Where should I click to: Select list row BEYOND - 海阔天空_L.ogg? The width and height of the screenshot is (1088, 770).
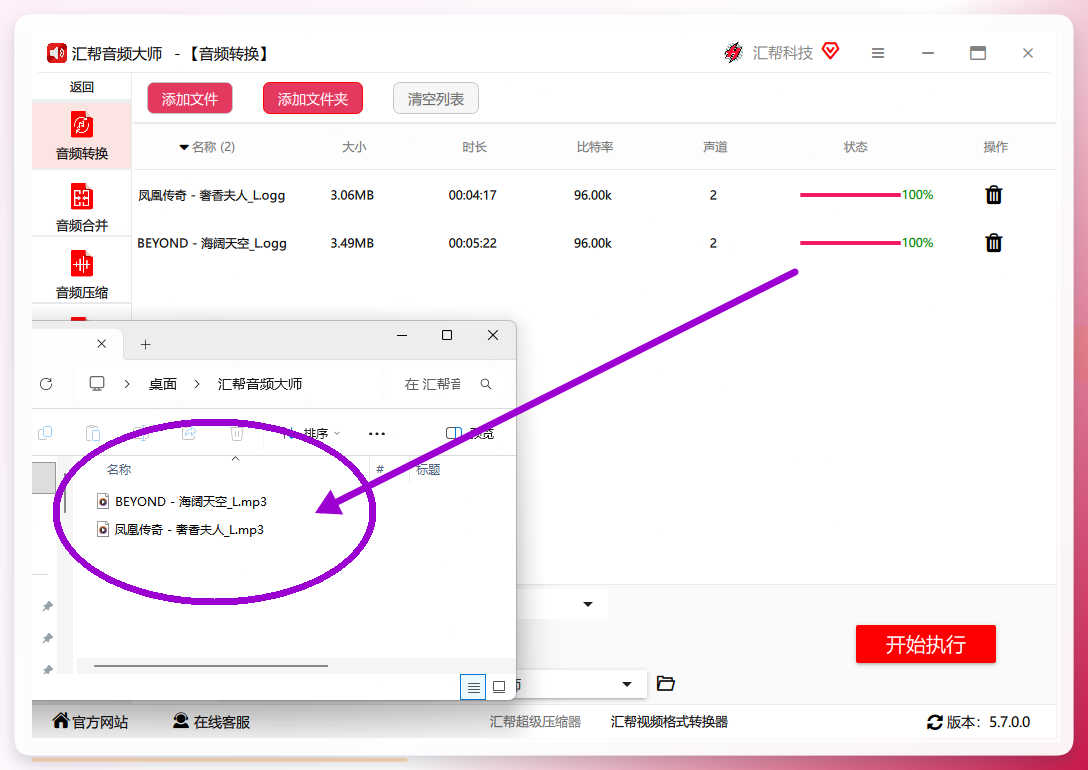212,243
